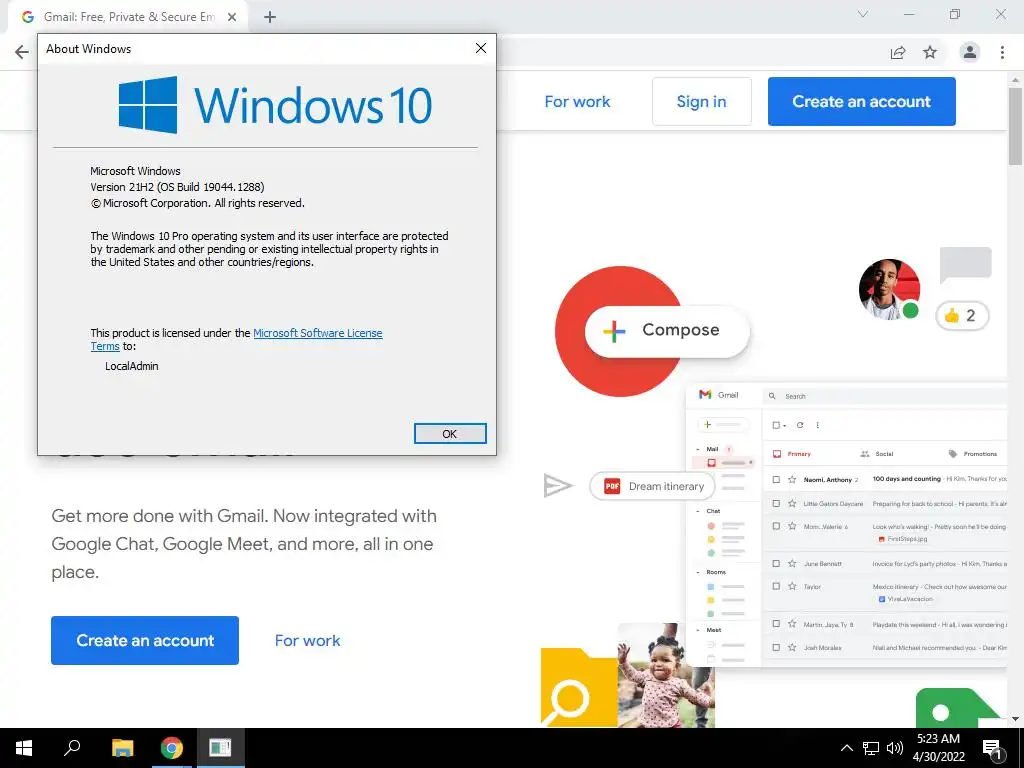
Task: Star the Martin, Jaya, Ty email
Action: click(x=792, y=624)
